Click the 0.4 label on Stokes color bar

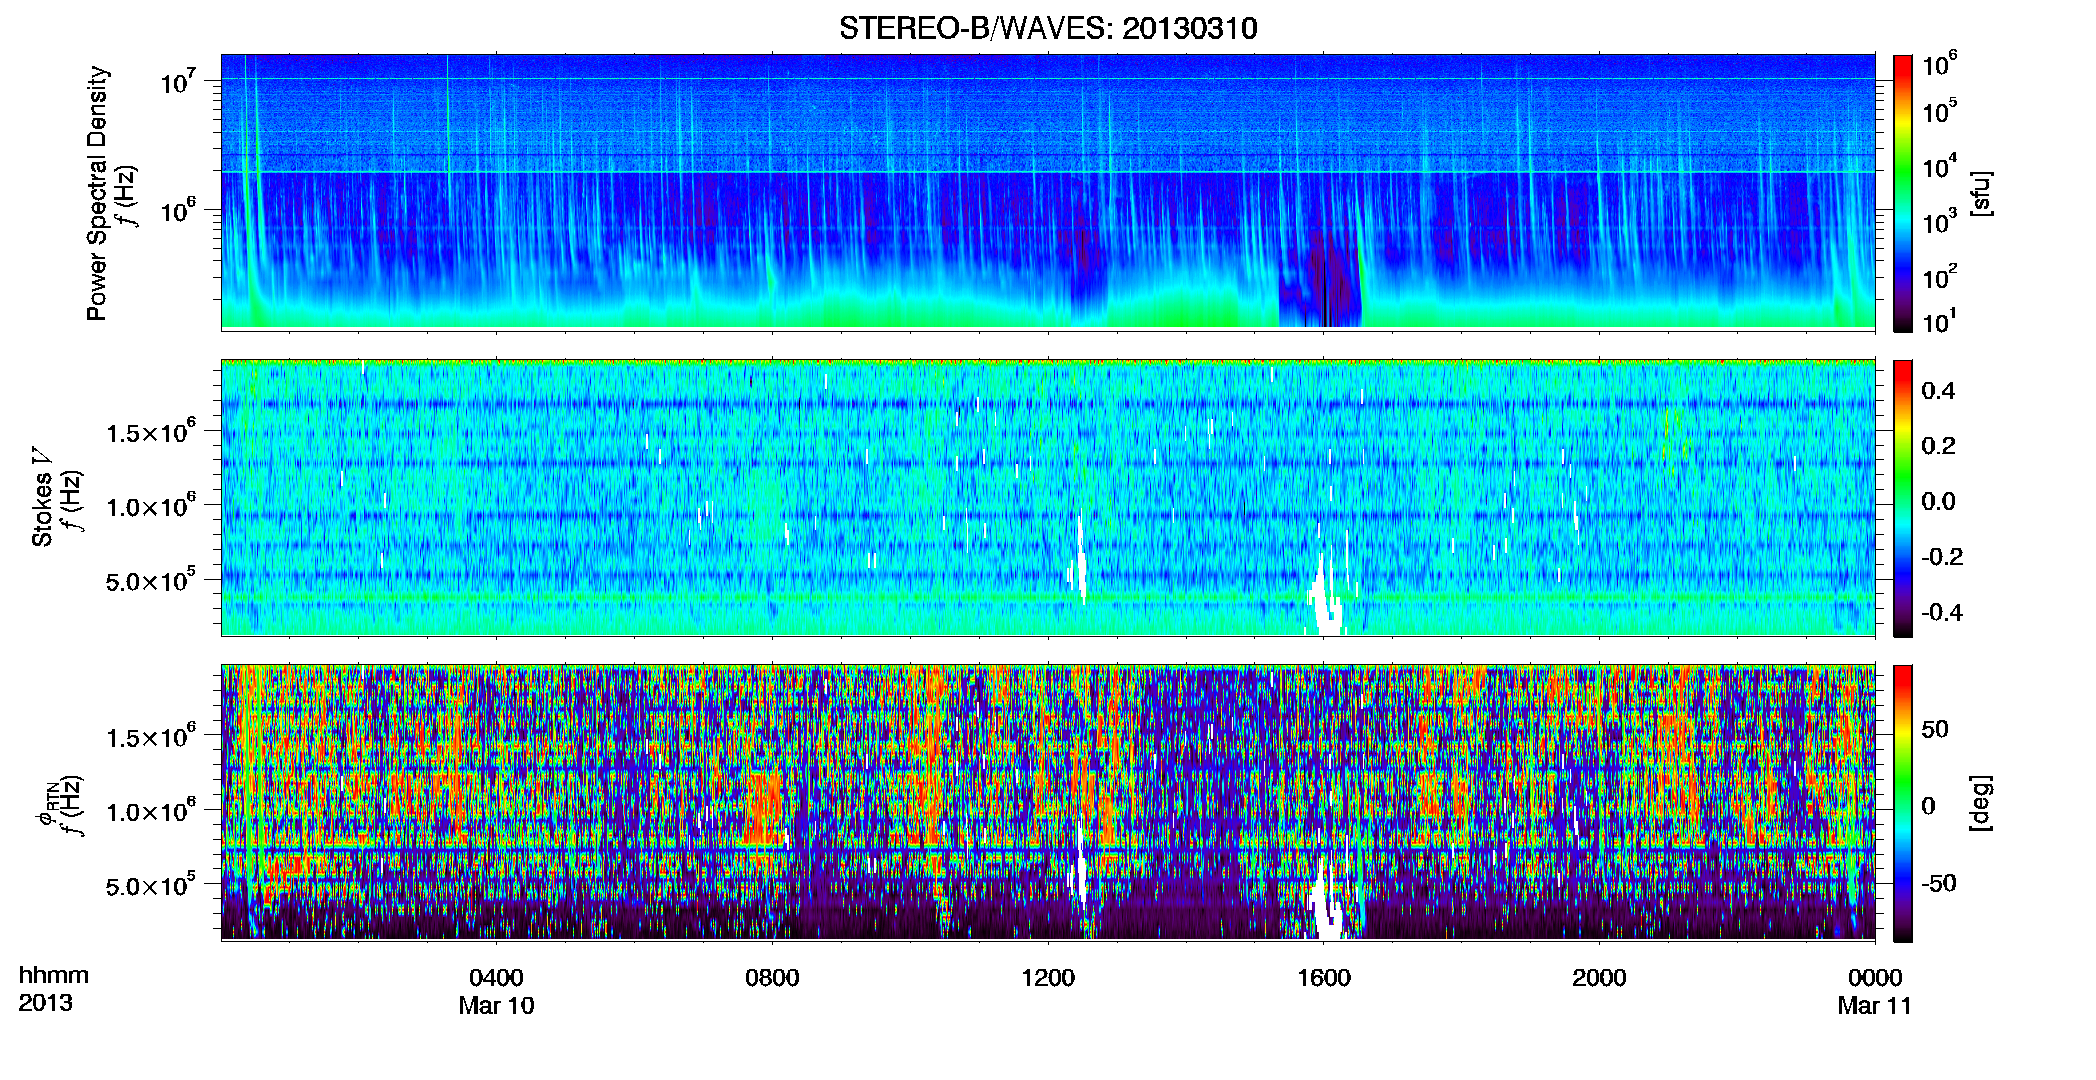click(x=1938, y=391)
